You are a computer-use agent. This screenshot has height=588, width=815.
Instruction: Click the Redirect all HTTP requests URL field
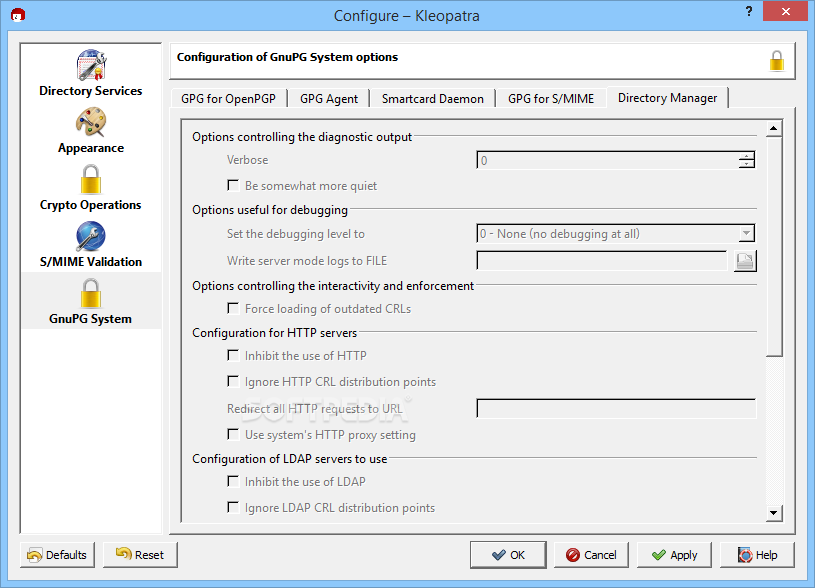point(616,409)
